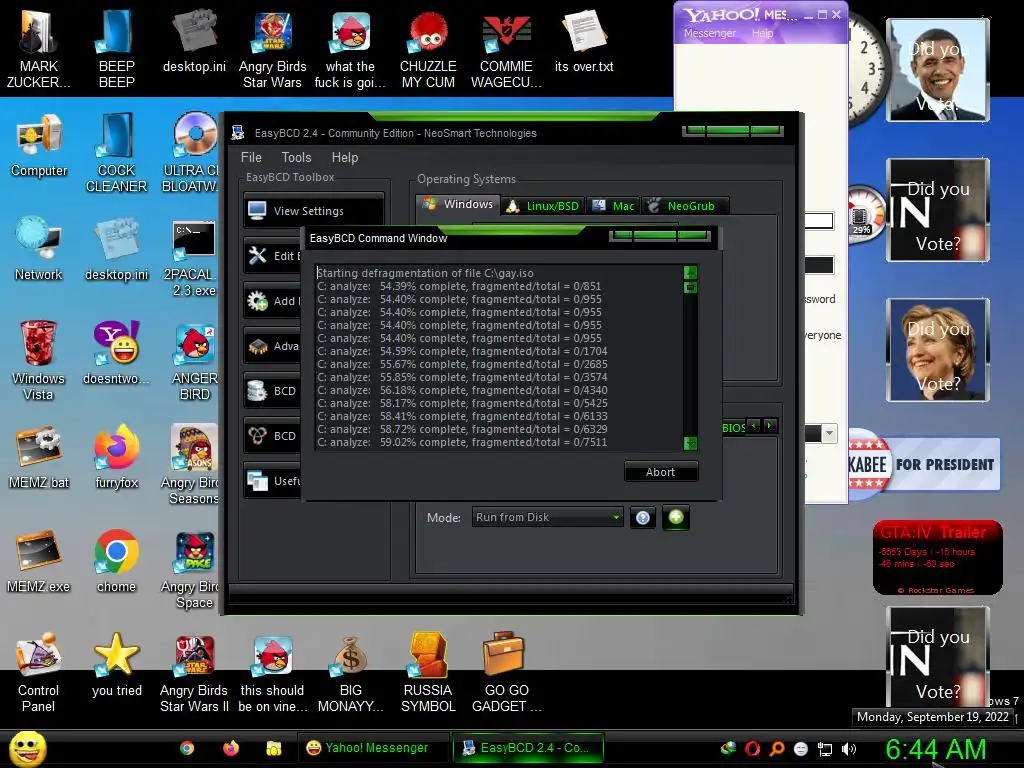Launch Firefox from the taskbar quick launch
Screen dimensions: 1024x768
tap(231, 748)
